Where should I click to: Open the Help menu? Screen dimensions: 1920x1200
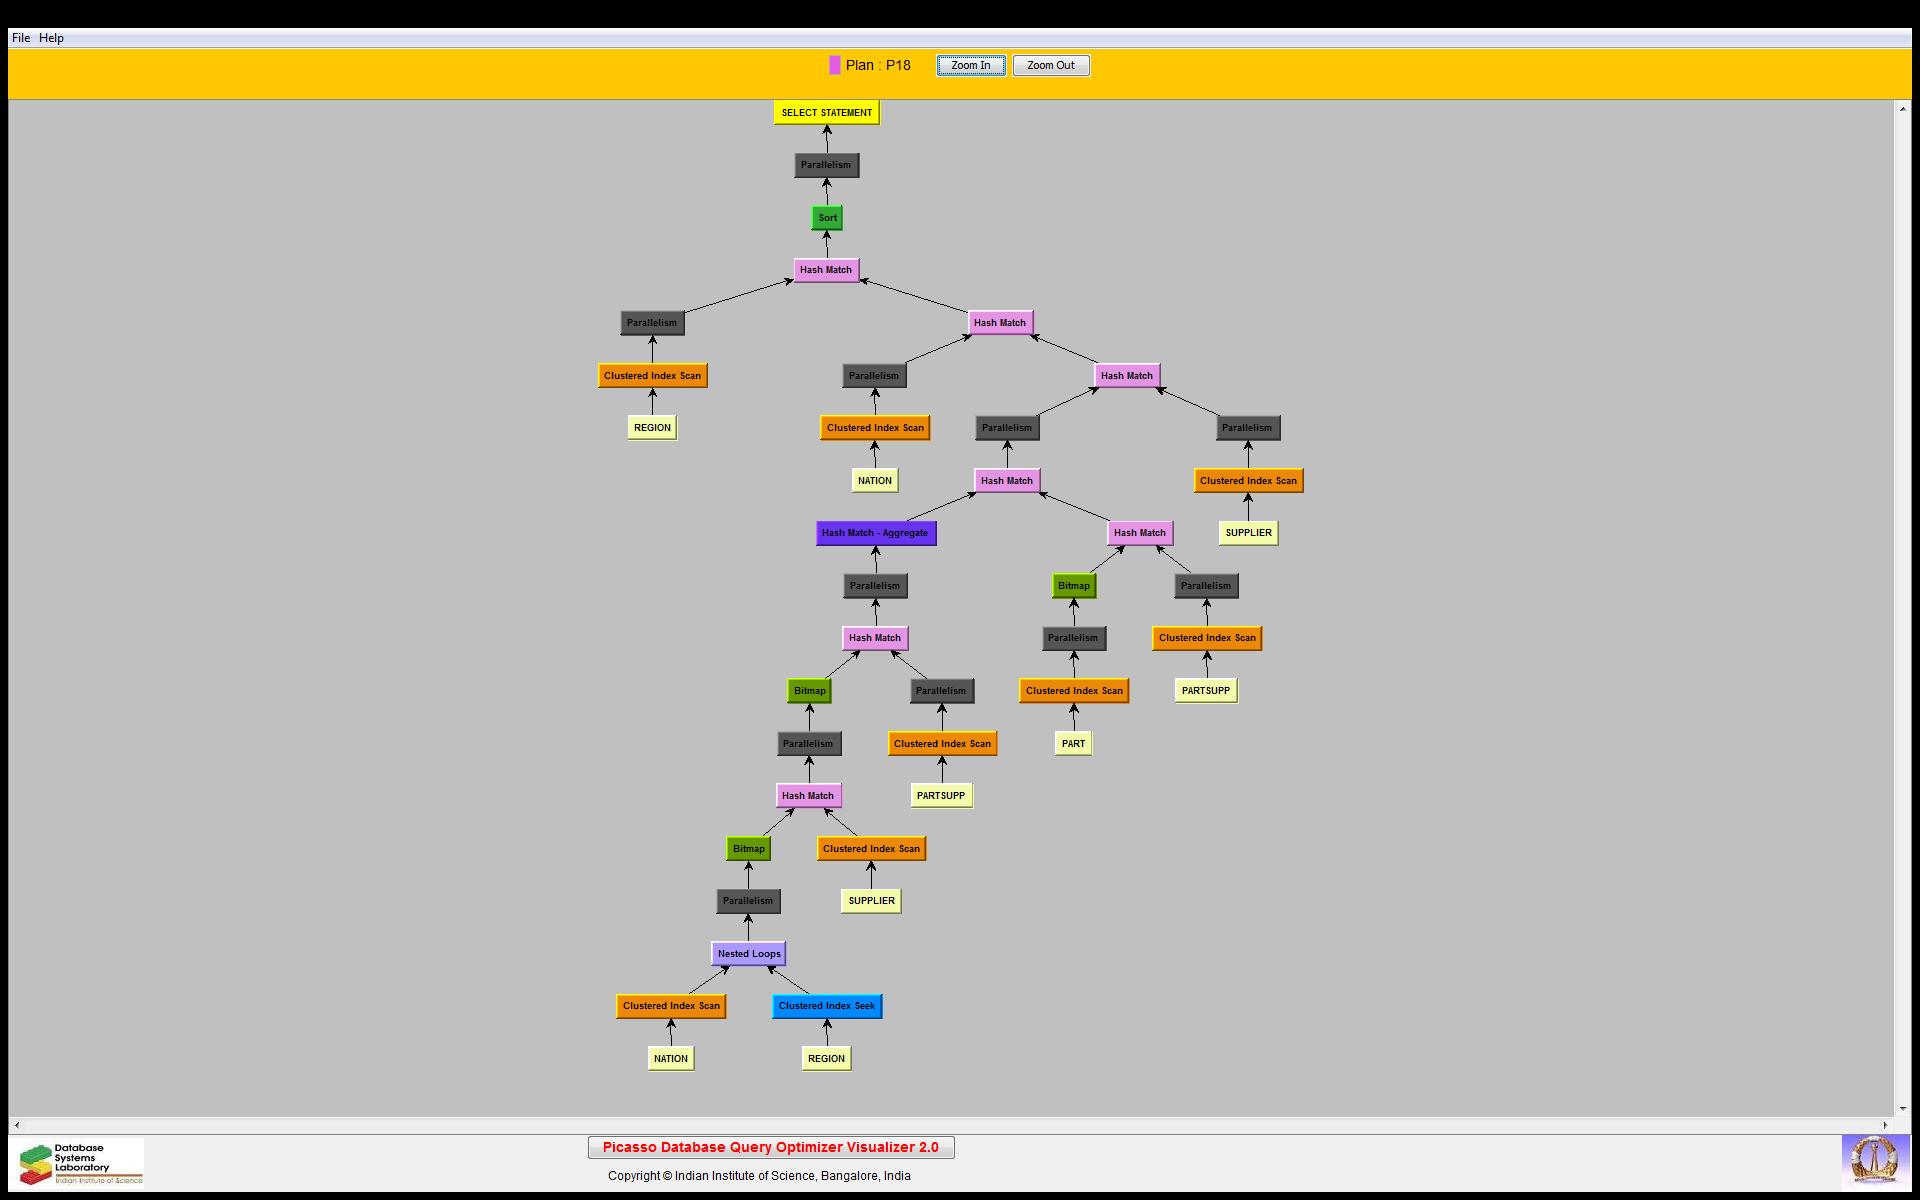coord(51,38)
